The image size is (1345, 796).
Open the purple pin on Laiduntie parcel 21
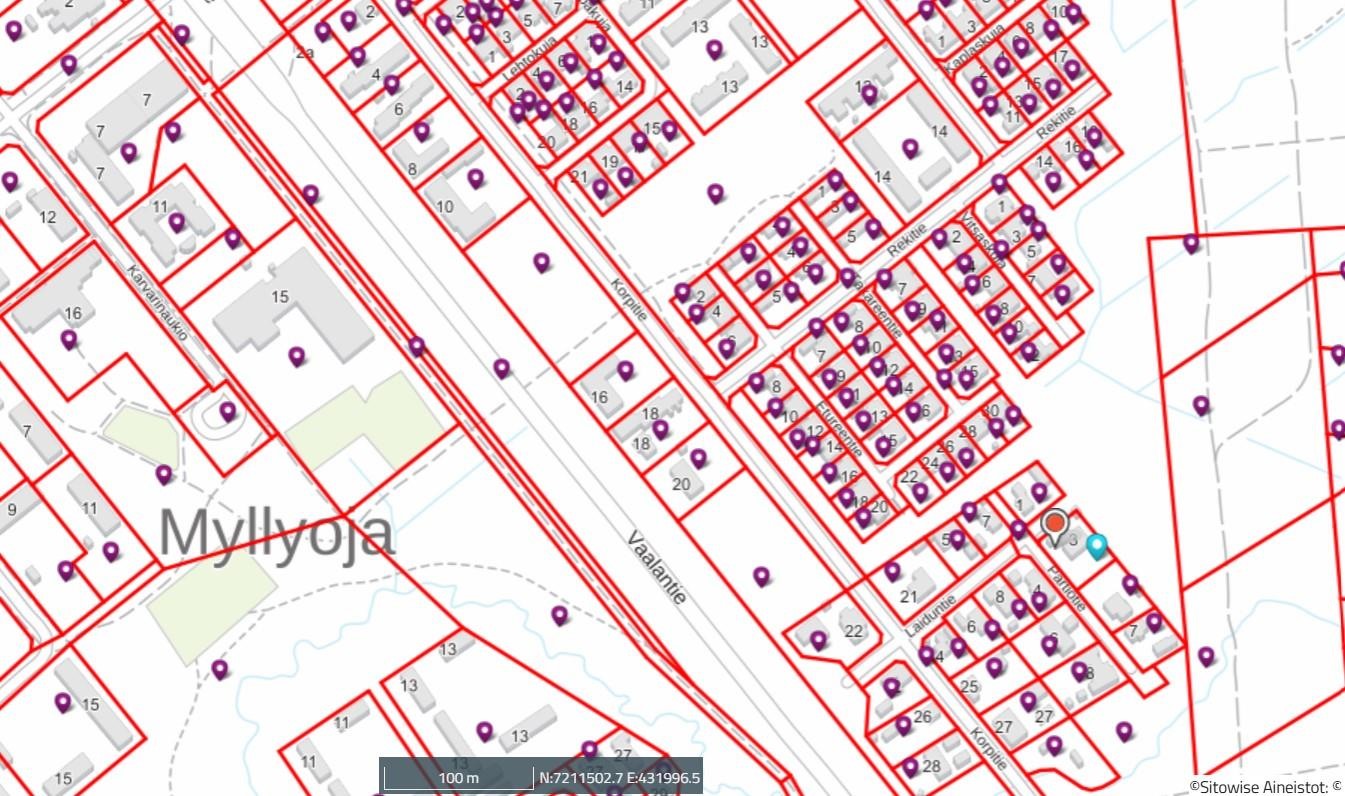tap(892, 571)
